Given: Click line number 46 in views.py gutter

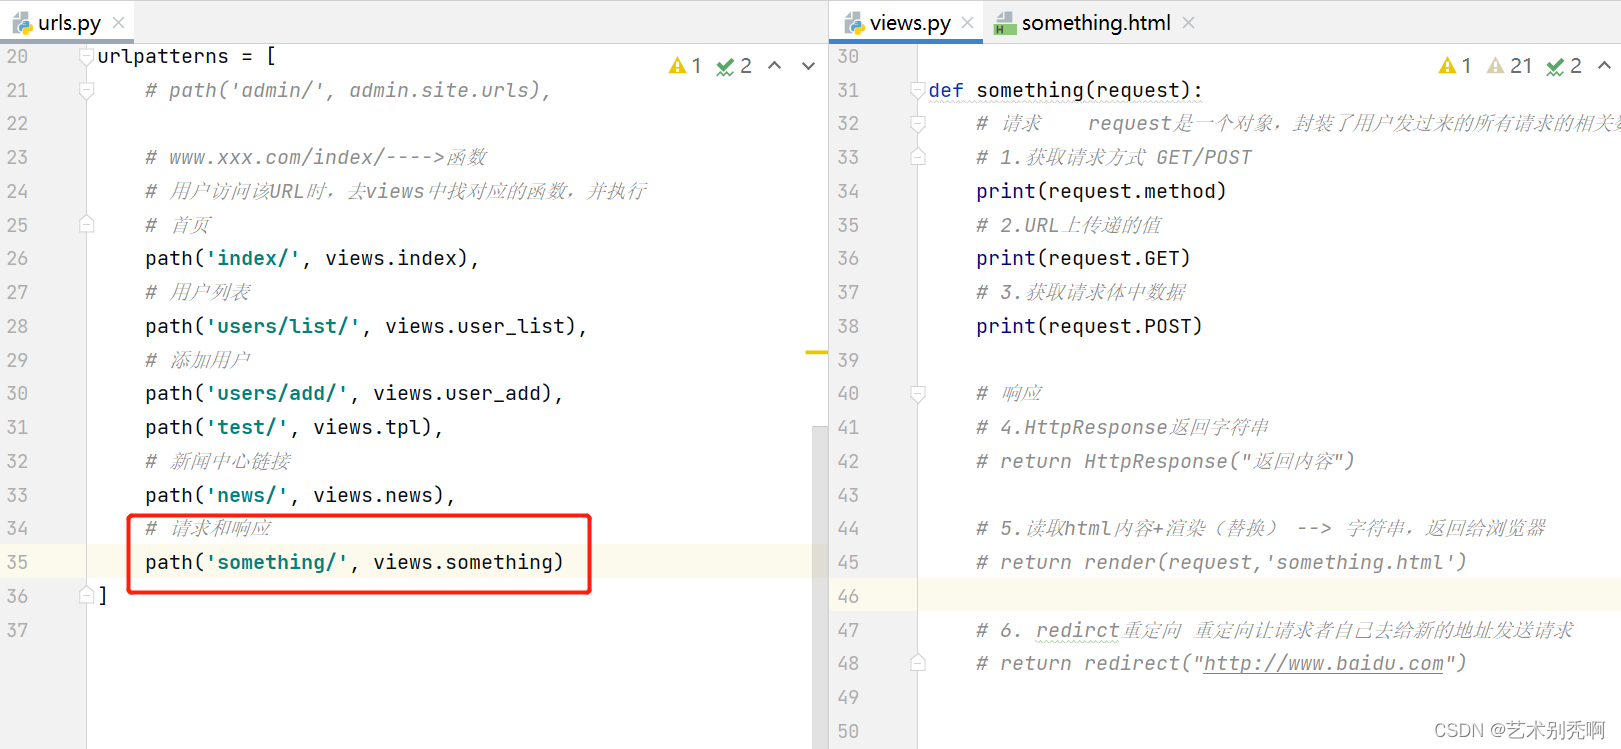Looking at the screenshot, I should point(848,596).
